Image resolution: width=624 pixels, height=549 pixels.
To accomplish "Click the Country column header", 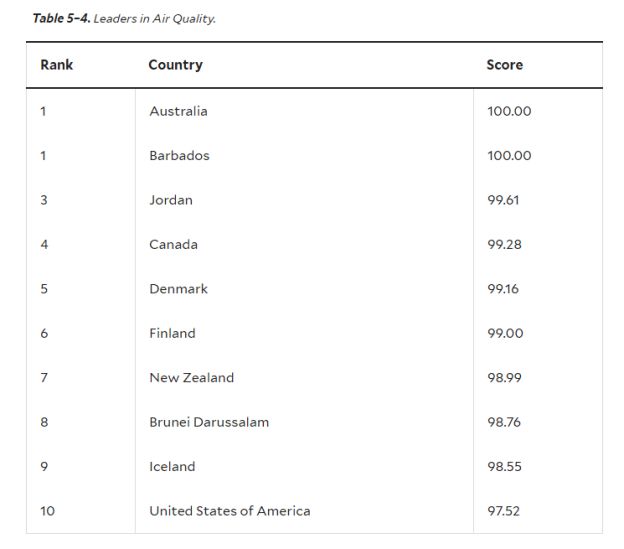I will click(175, 65).
